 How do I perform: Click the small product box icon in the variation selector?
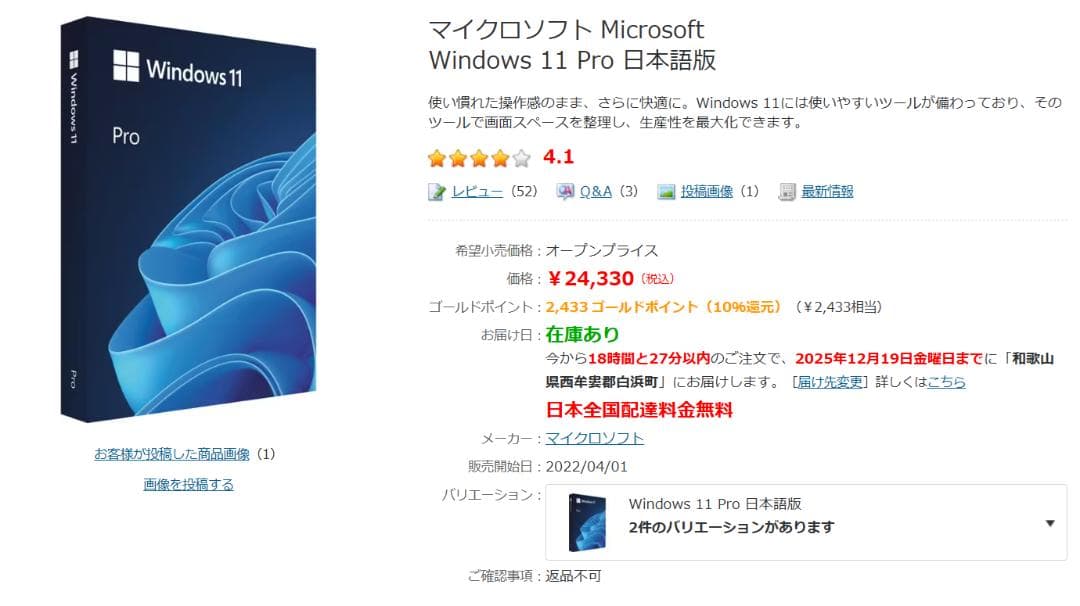pyautogui.click(x=586, y=521)
